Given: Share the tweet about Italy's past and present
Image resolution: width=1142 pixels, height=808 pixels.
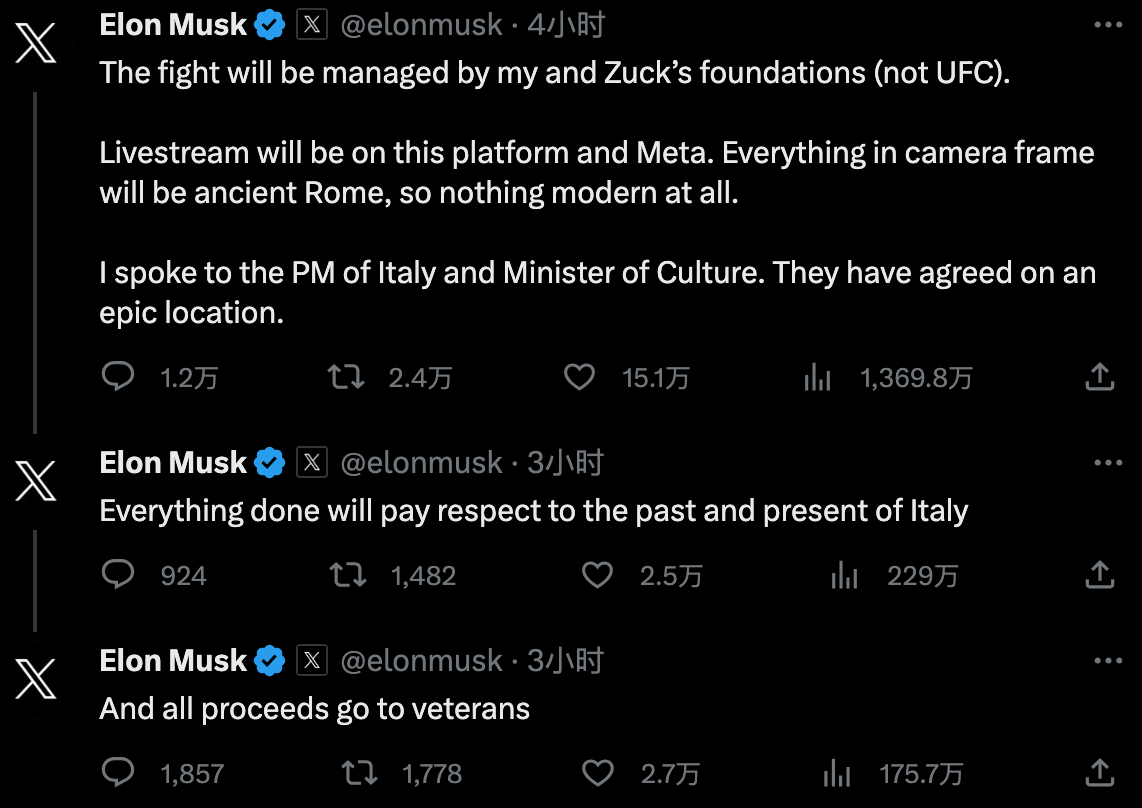Looking at the screenshot, I should click(x=1099, y=575).
